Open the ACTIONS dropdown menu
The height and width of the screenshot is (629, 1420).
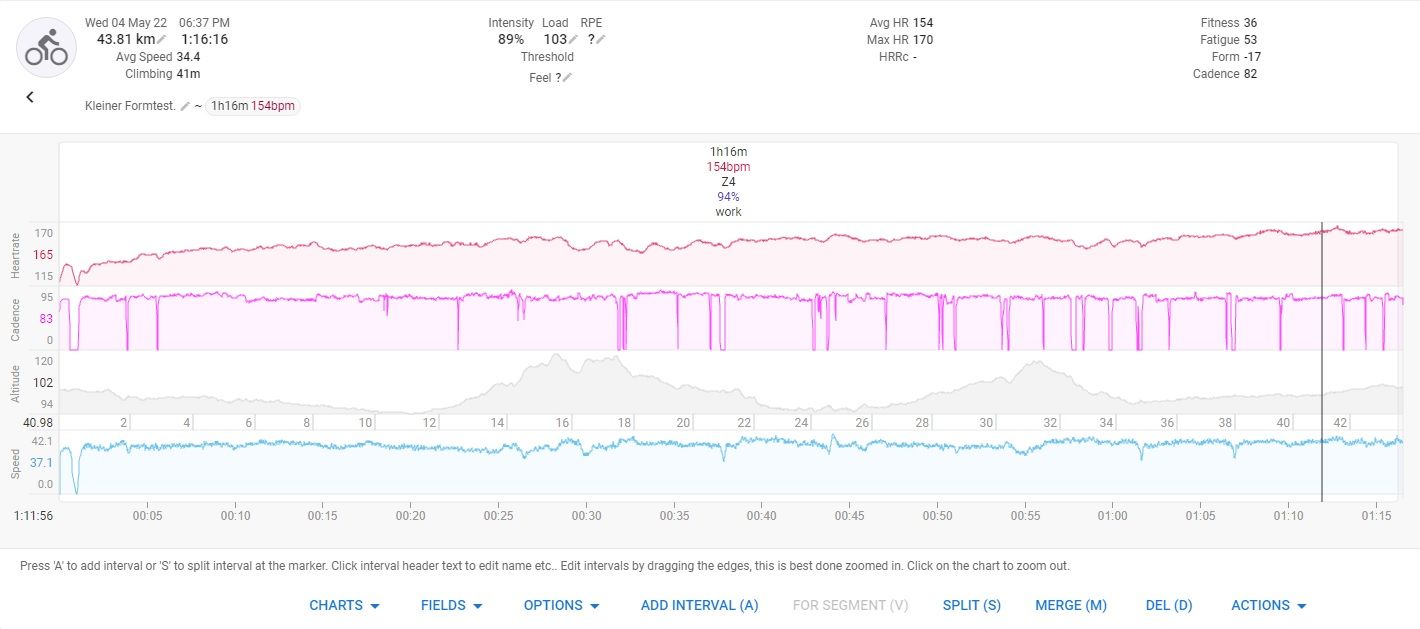[1269, 605]
